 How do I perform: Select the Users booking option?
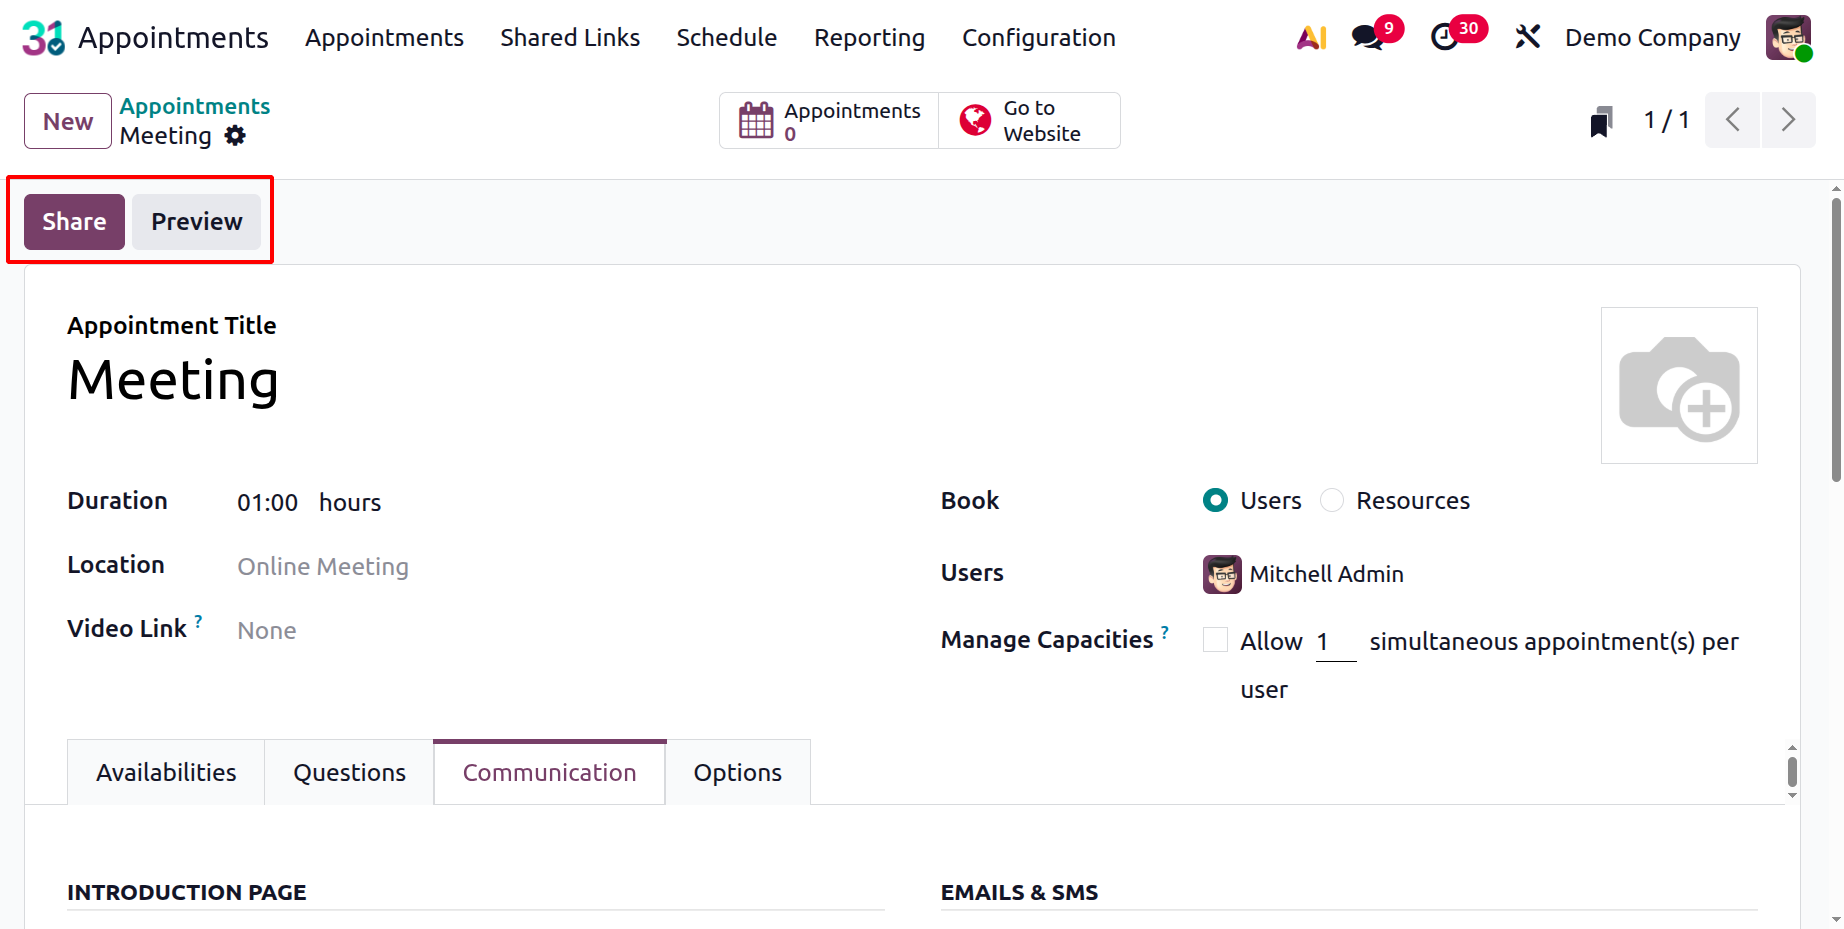1214,500
